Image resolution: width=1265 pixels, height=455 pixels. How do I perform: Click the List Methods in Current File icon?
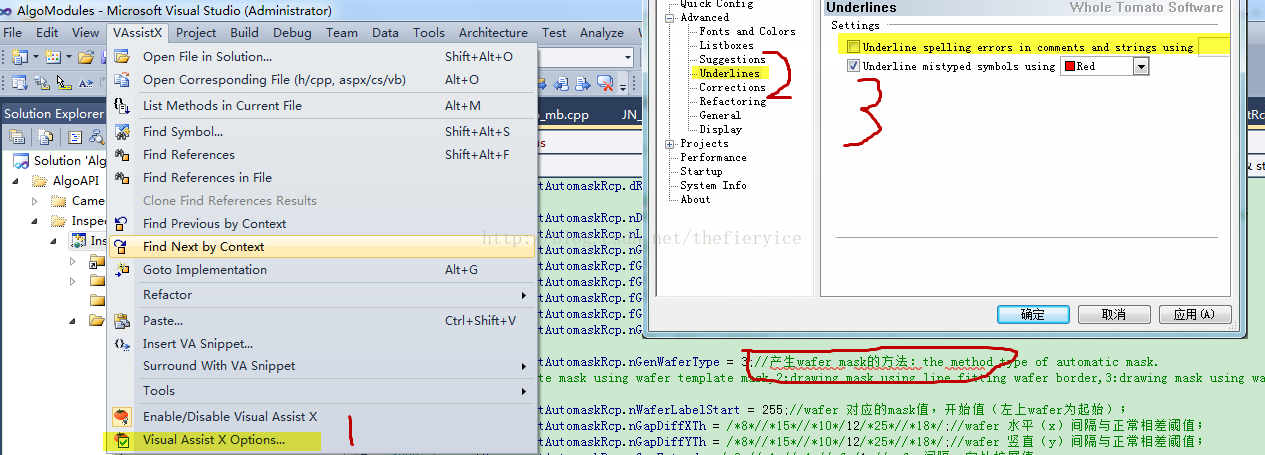(122, 105)
